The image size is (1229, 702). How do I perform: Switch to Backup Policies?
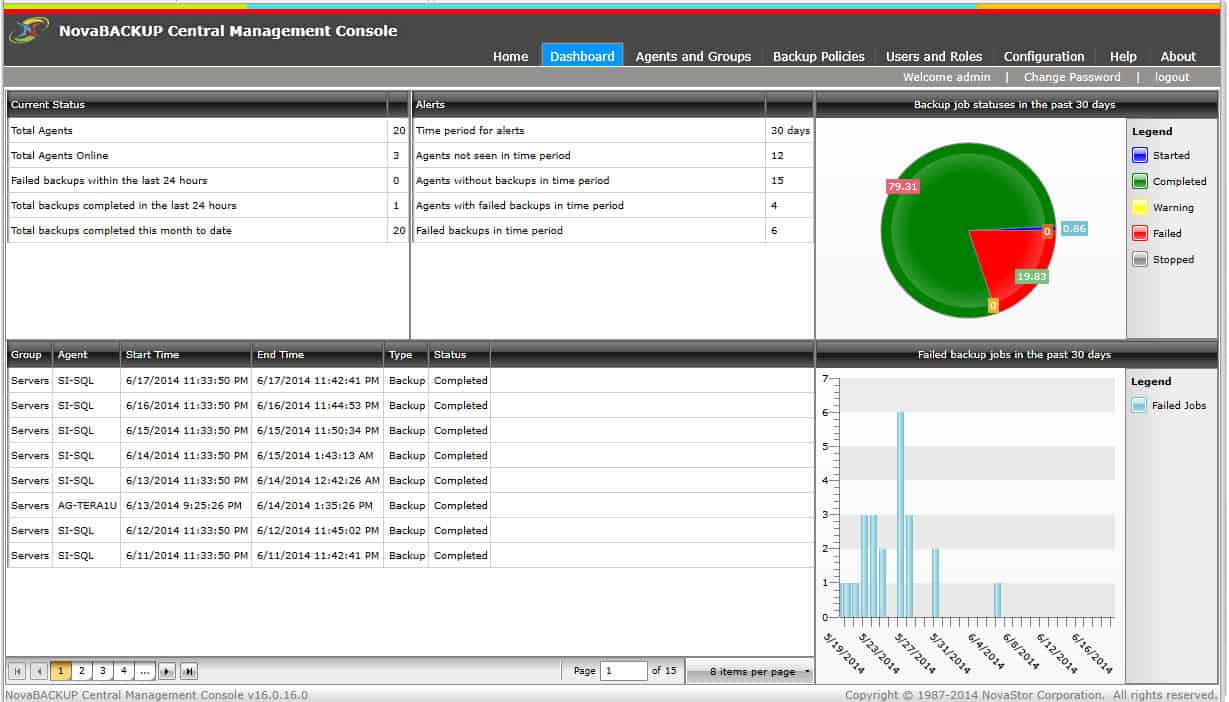coord(819,56)
